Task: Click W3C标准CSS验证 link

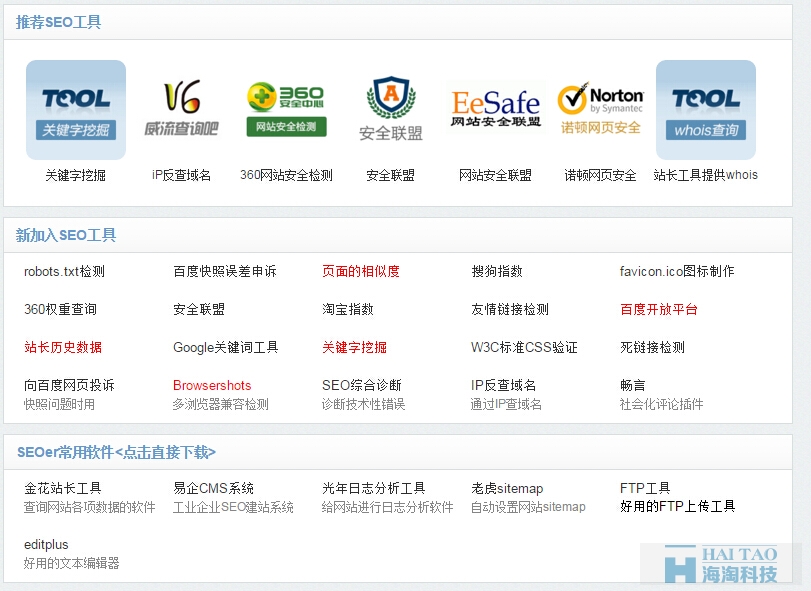Action: point(524,347)
